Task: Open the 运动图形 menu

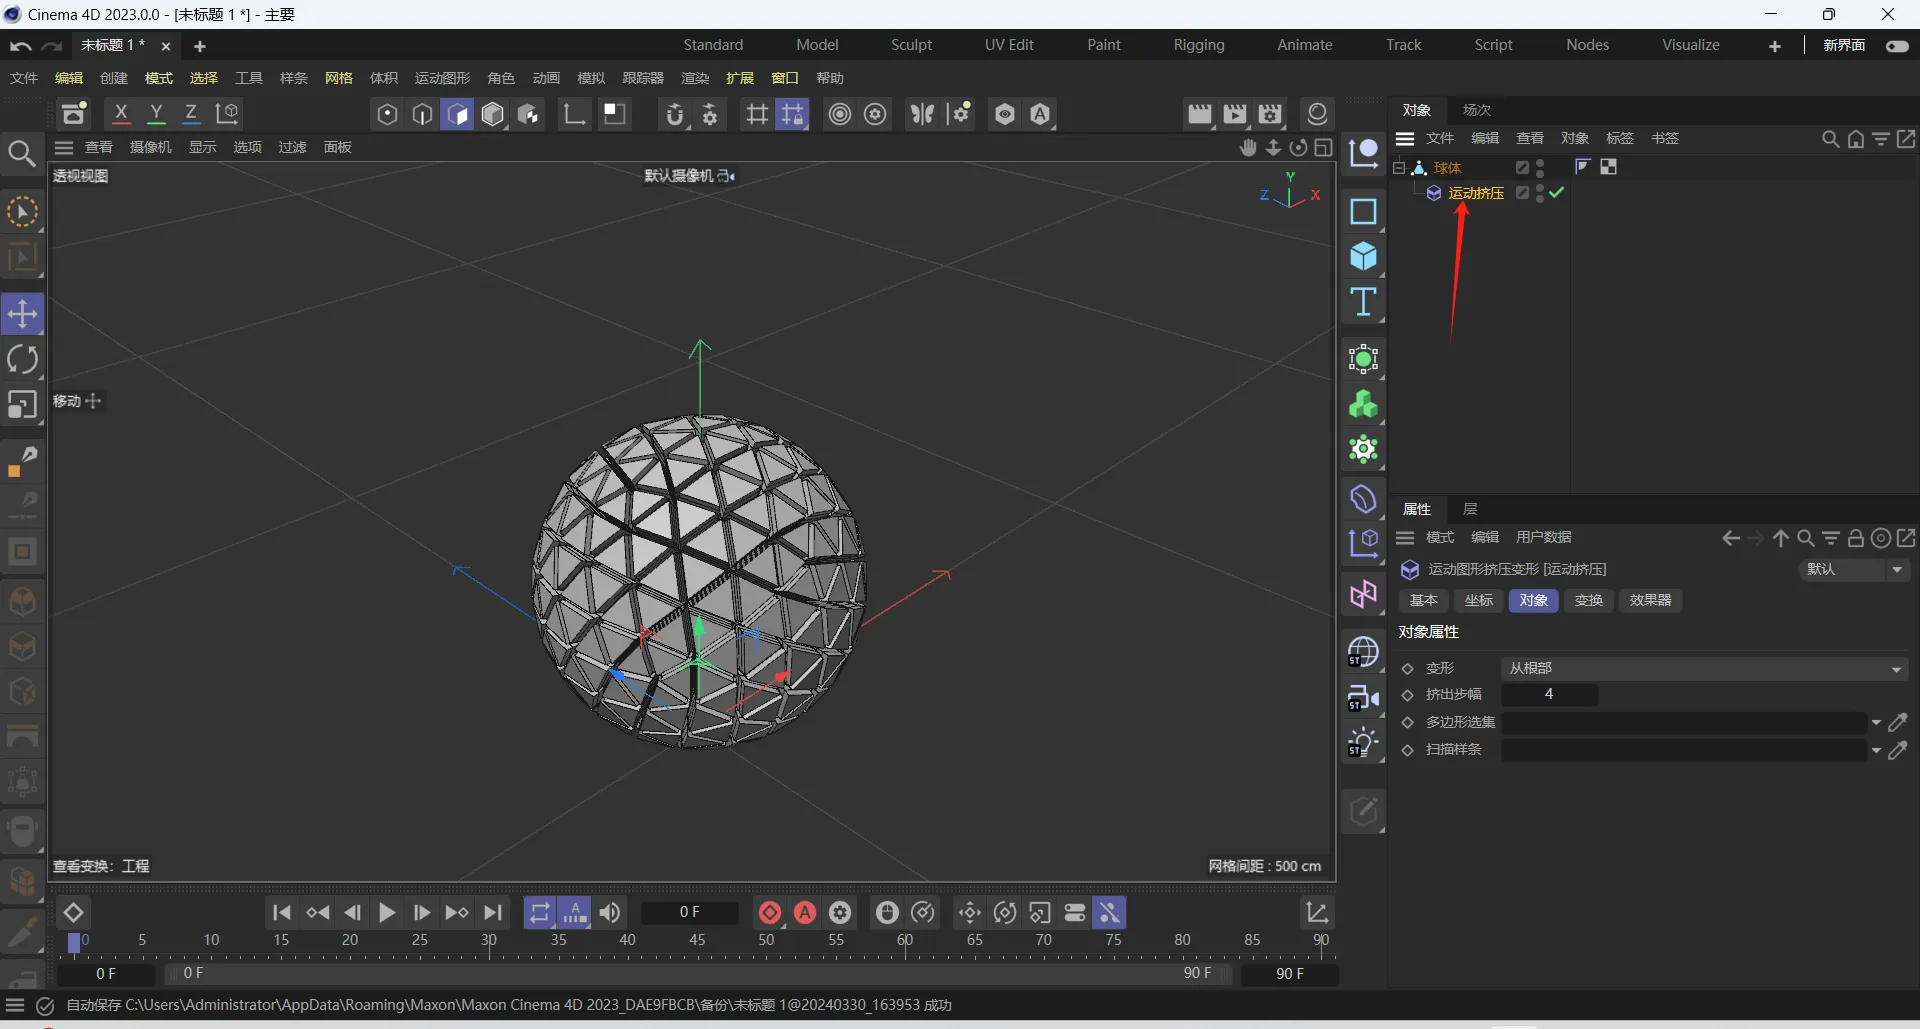Action: pyautogui.click(x=442, y=78)
